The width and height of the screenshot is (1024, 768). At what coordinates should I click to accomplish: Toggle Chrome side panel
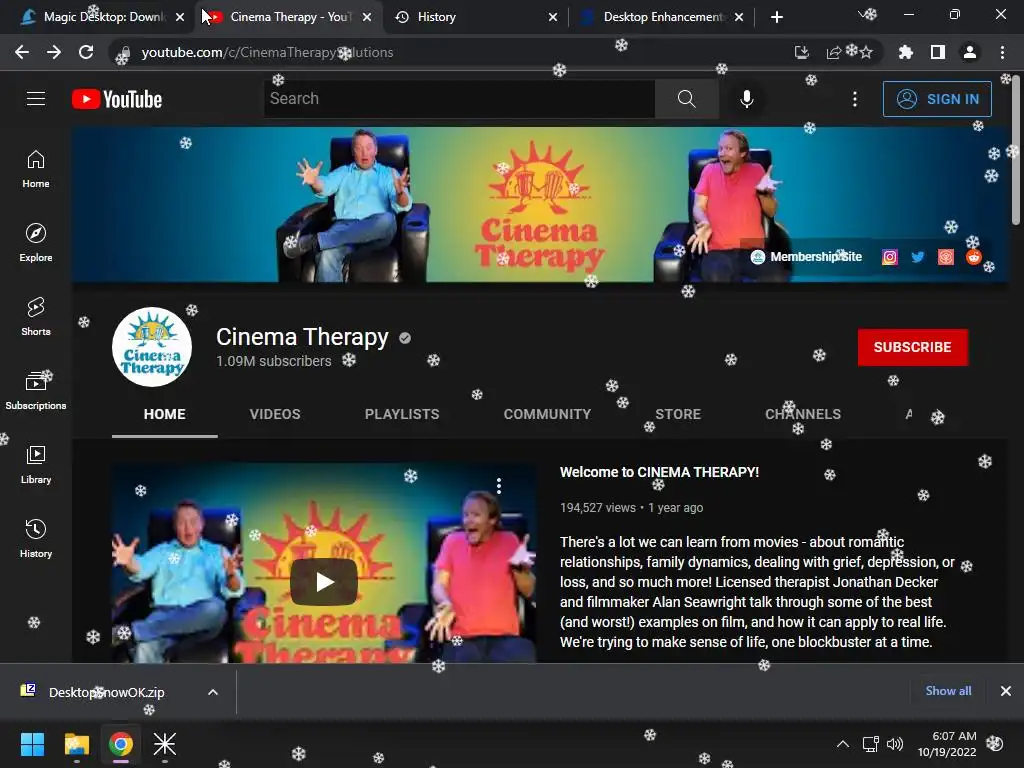(x=937, y=52)
